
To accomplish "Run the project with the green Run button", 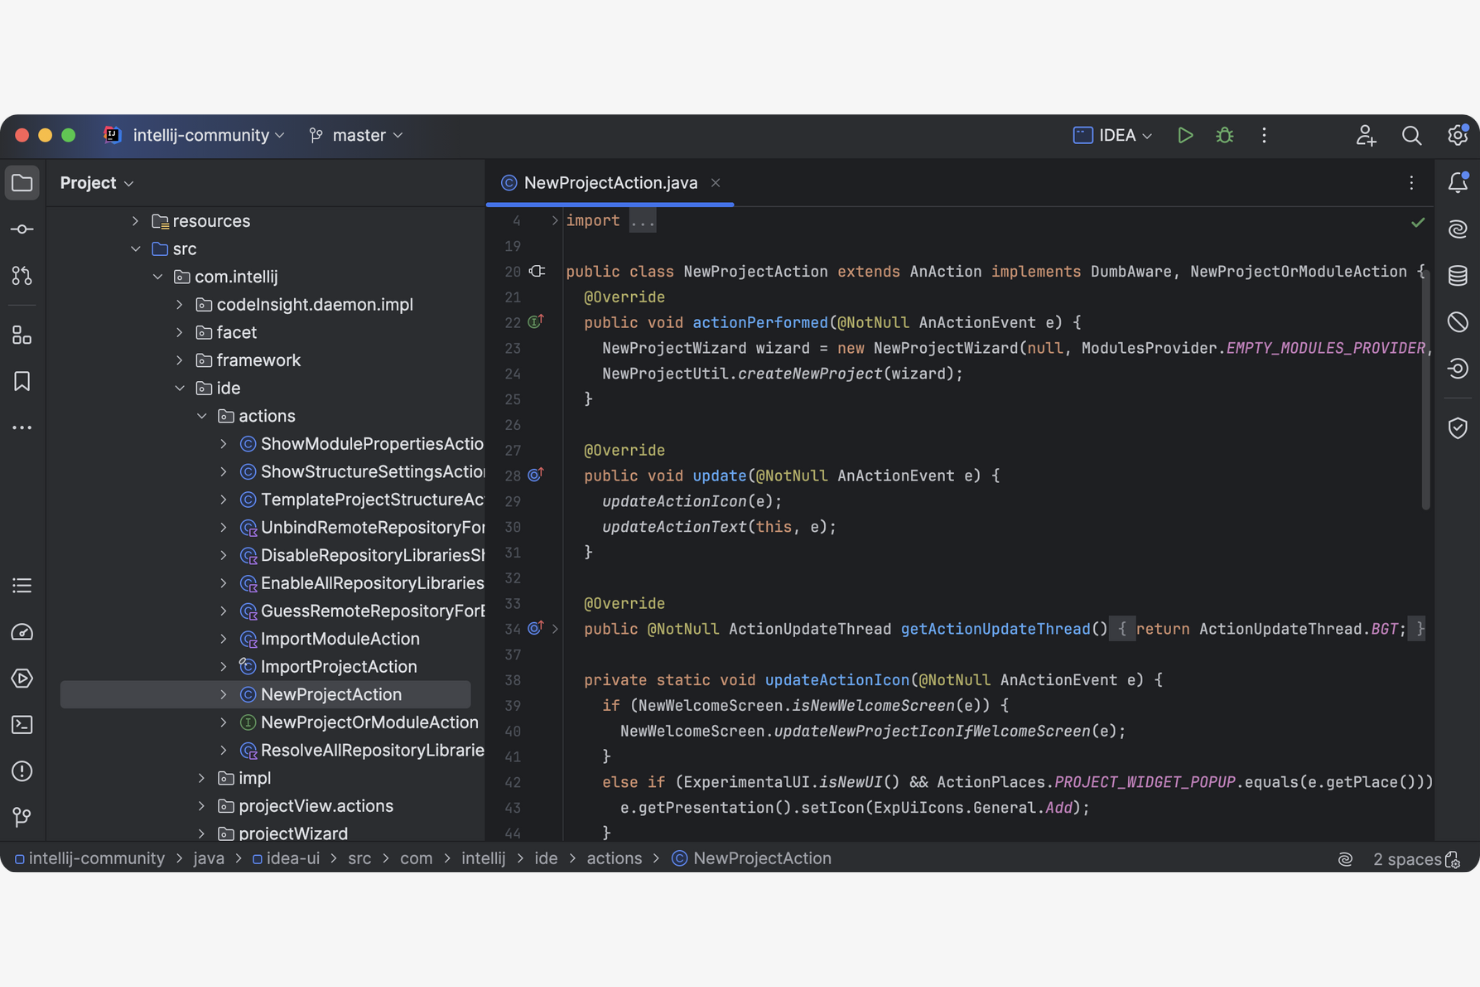I will pyautogui.click(x=1185, y=135).
